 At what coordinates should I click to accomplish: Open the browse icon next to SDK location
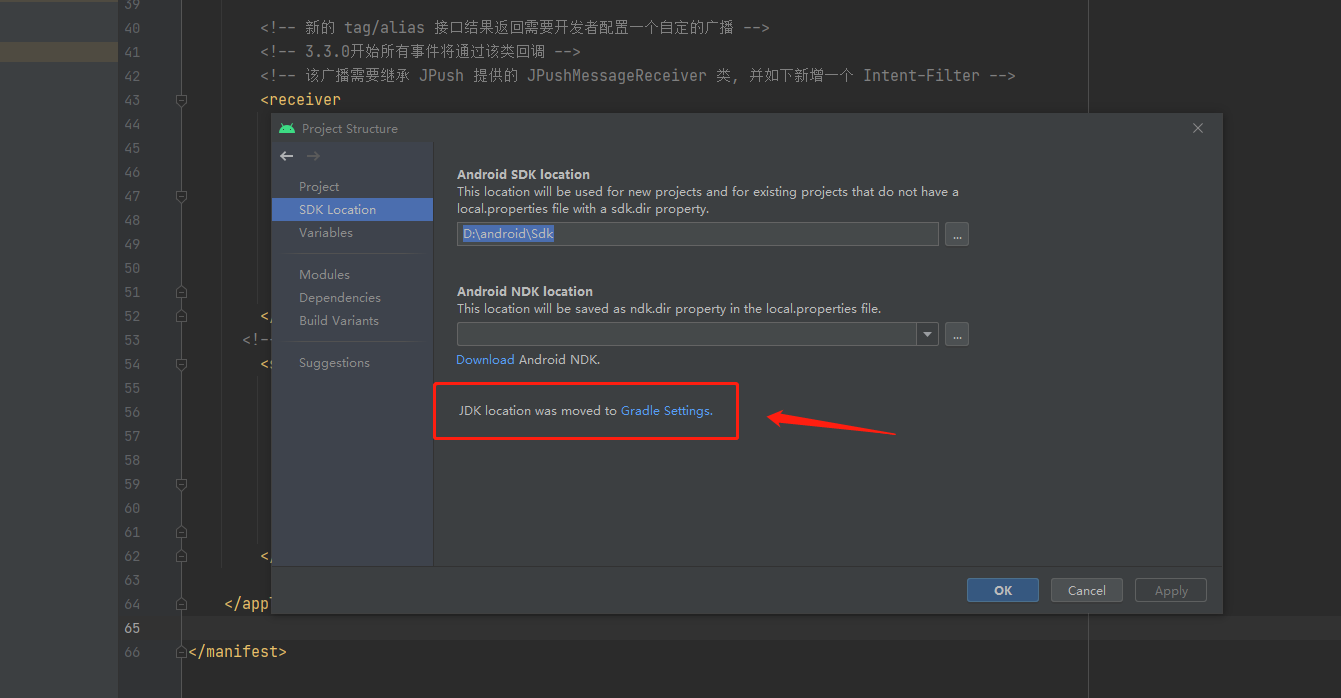click(956, 234)
